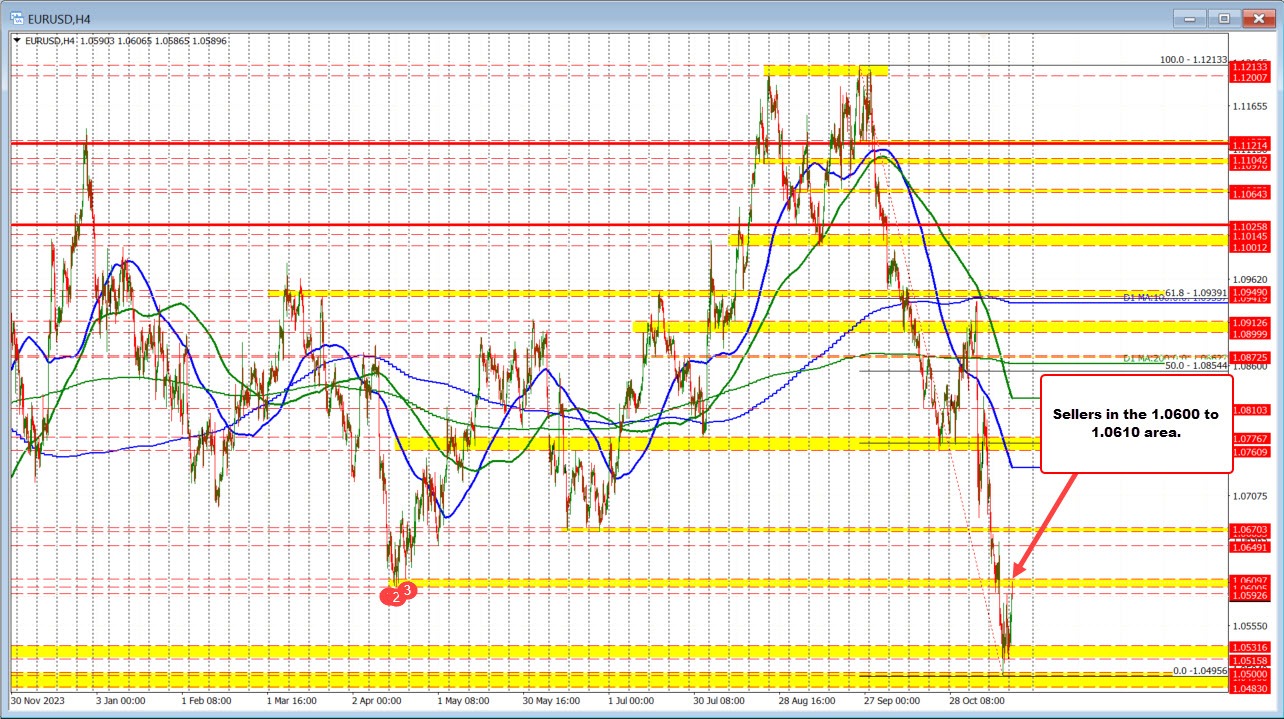
Task: Select the 1.11214 red price label
Action: (1250, 144)
